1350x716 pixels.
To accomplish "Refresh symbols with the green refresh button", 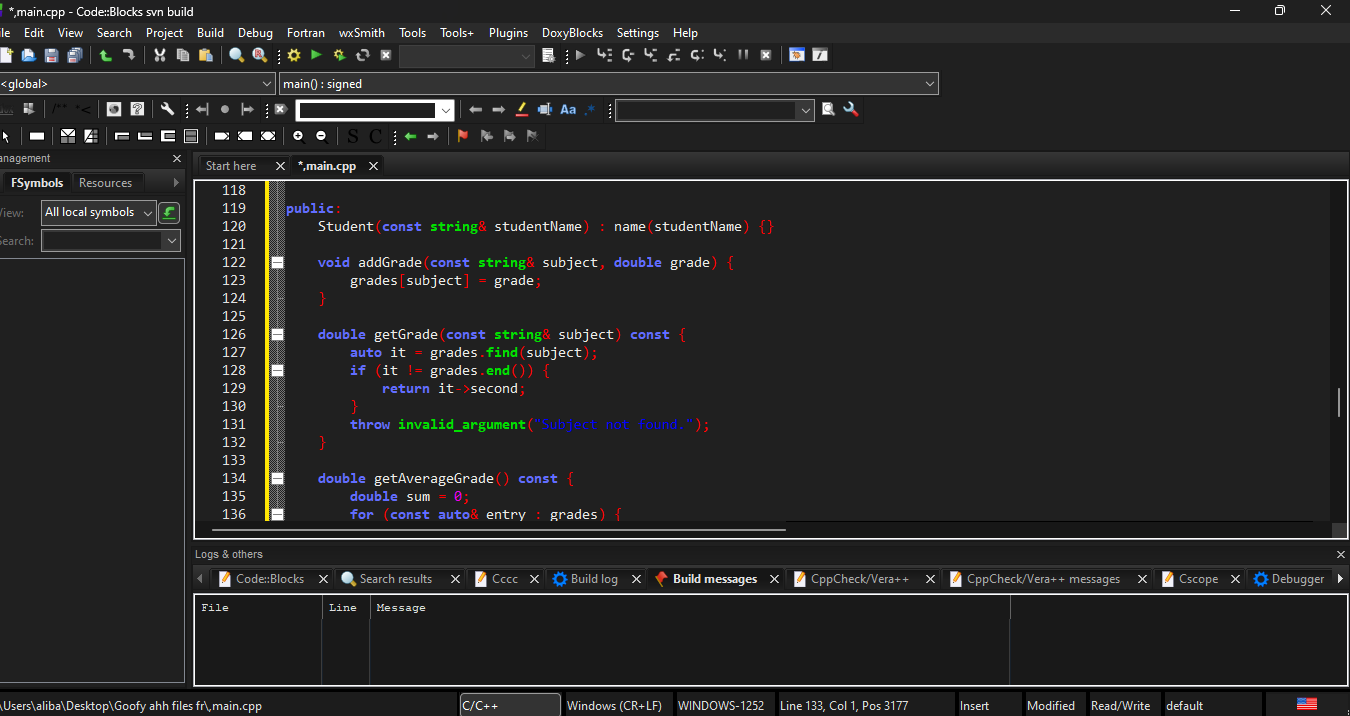I will [169, 212].
